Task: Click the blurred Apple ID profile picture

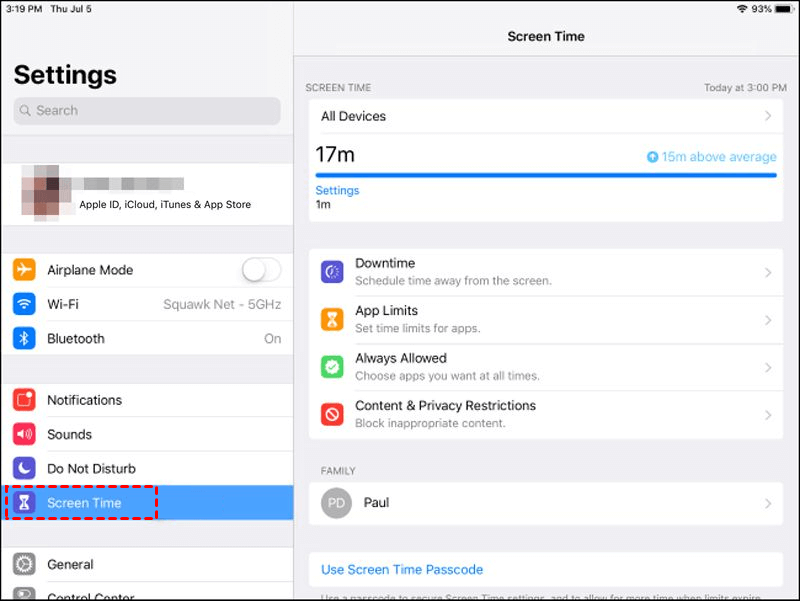Action: pyautogui.click(x=46, y=193)
